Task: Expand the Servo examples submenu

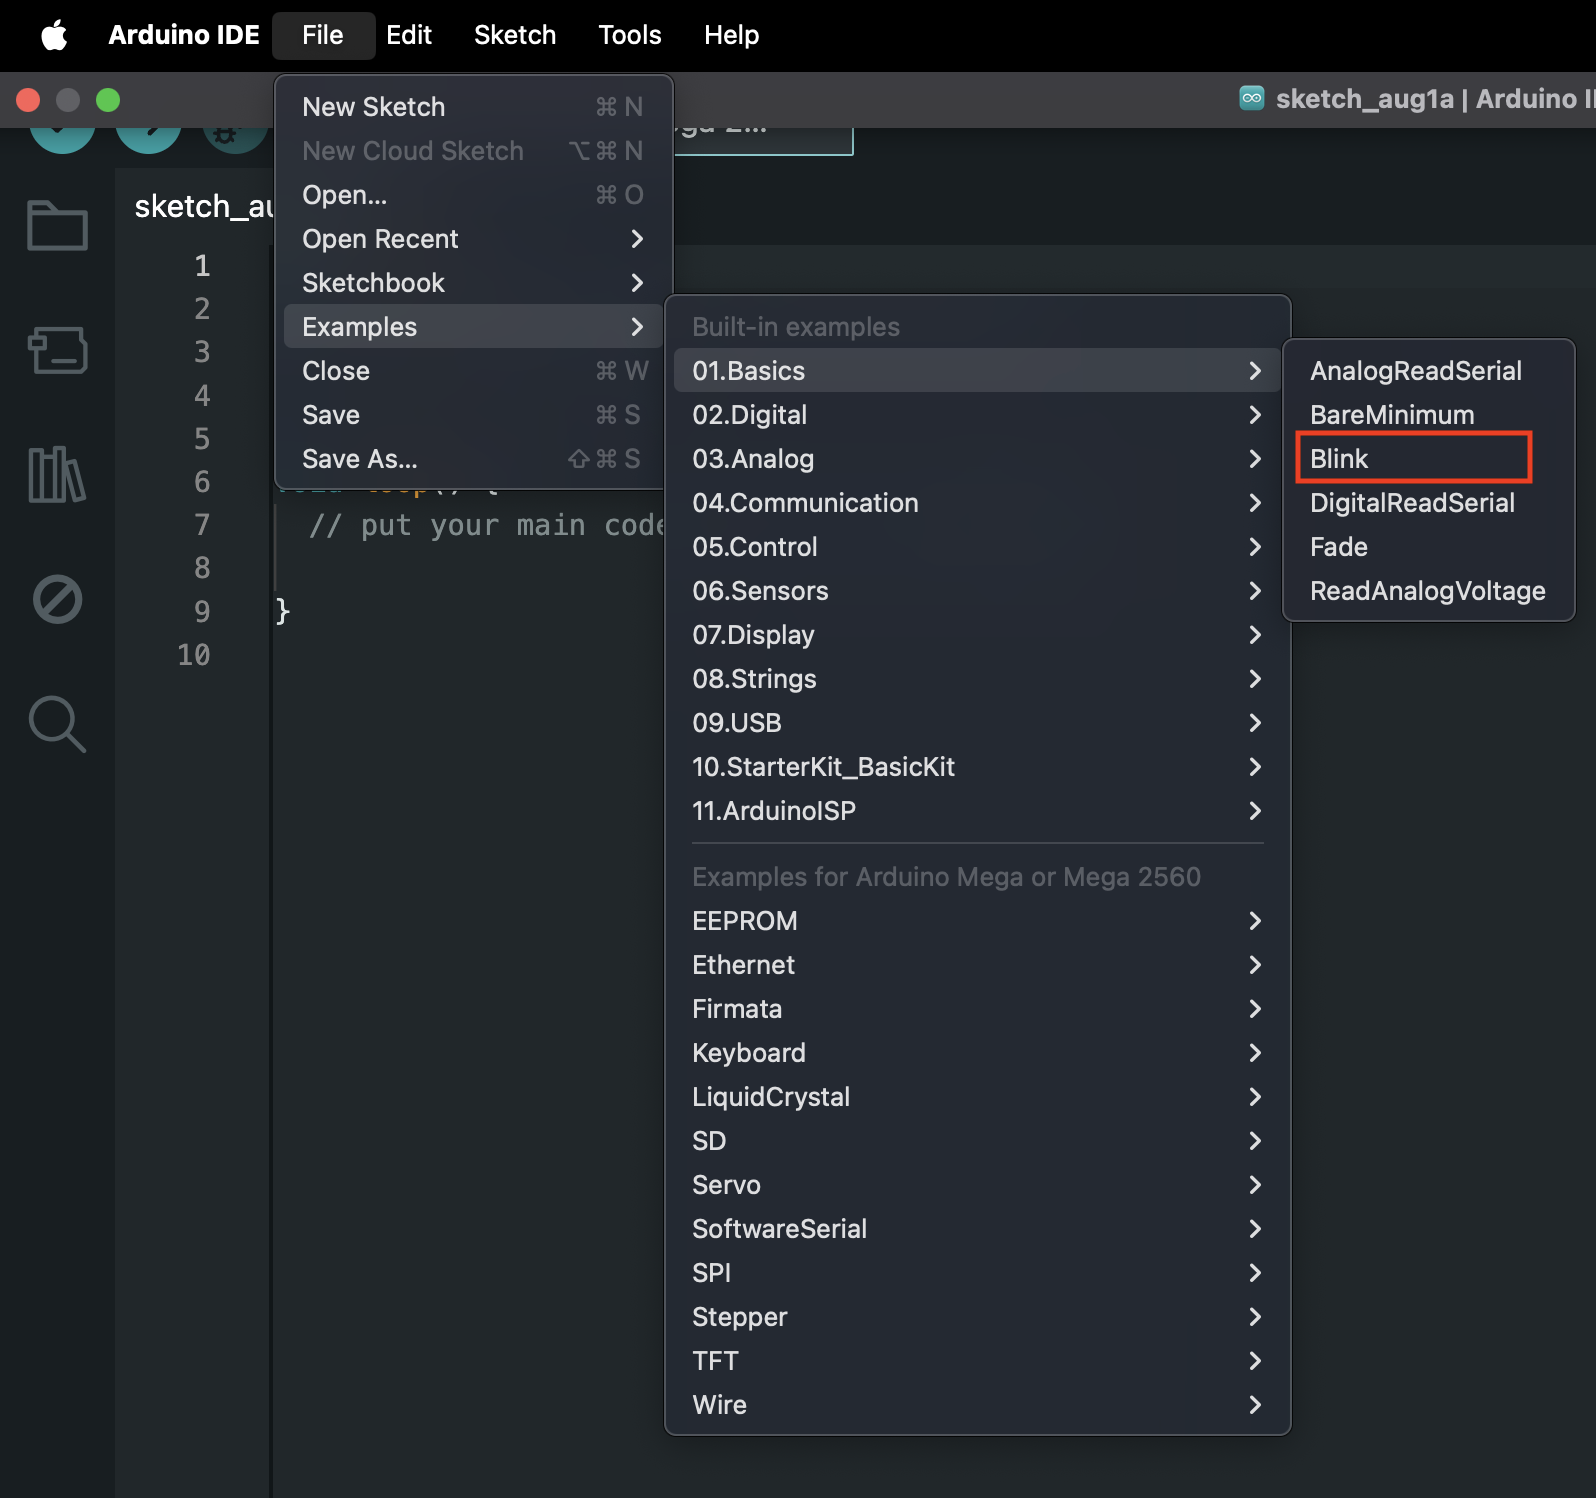Action: click(x=977, y=1185)
